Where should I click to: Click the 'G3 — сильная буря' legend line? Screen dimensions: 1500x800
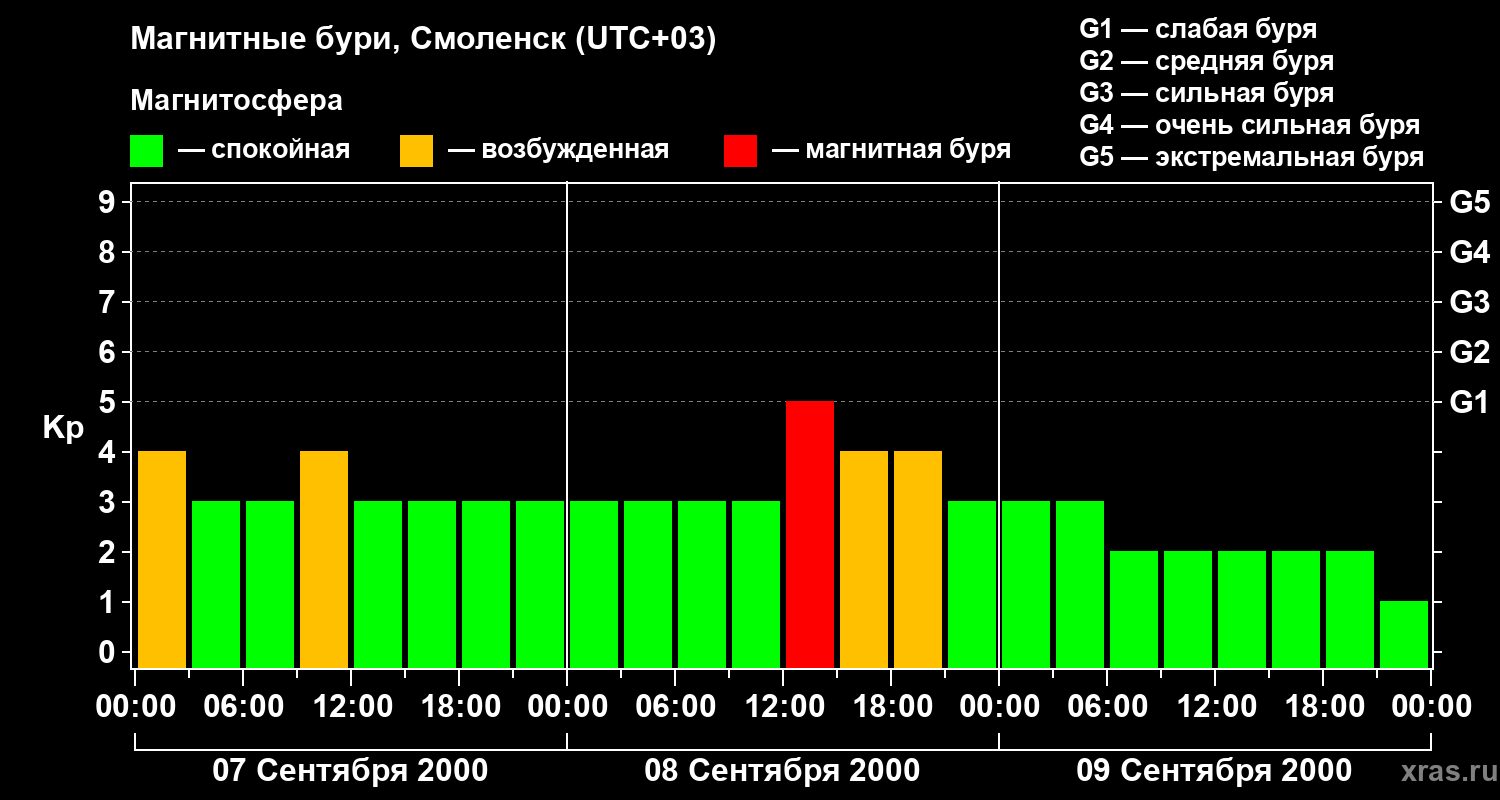pos(1206,93)
